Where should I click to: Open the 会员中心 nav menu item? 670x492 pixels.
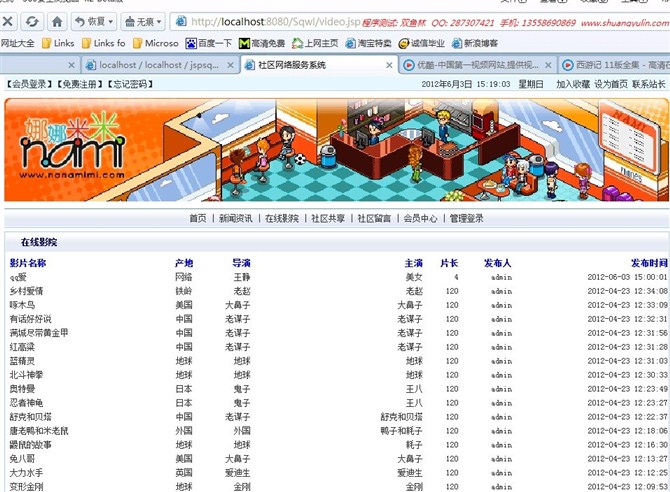[420, 218]
